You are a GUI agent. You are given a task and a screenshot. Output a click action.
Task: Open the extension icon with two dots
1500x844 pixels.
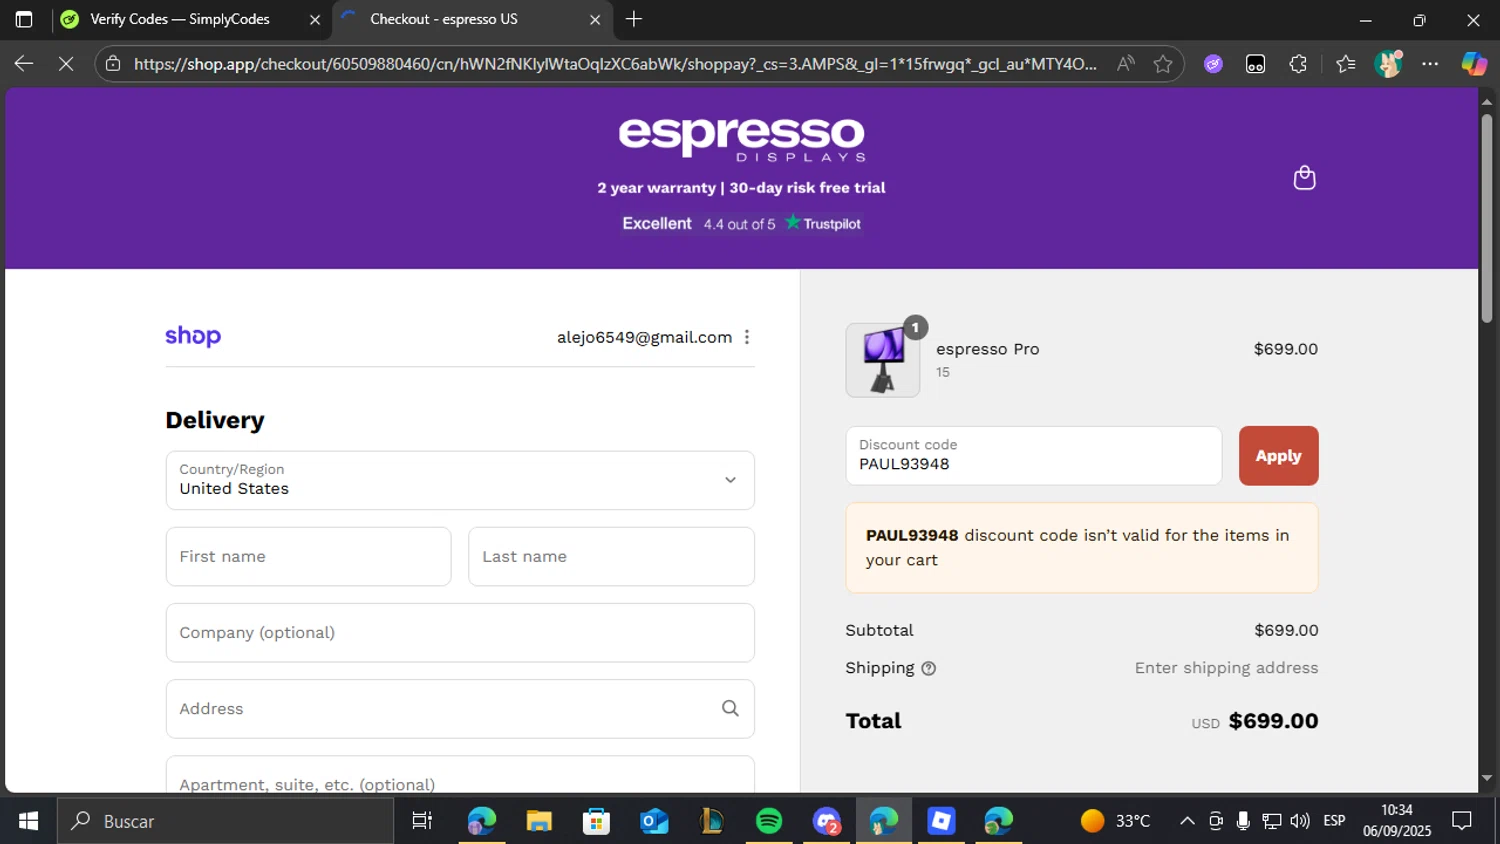(x=1255, y=64)
